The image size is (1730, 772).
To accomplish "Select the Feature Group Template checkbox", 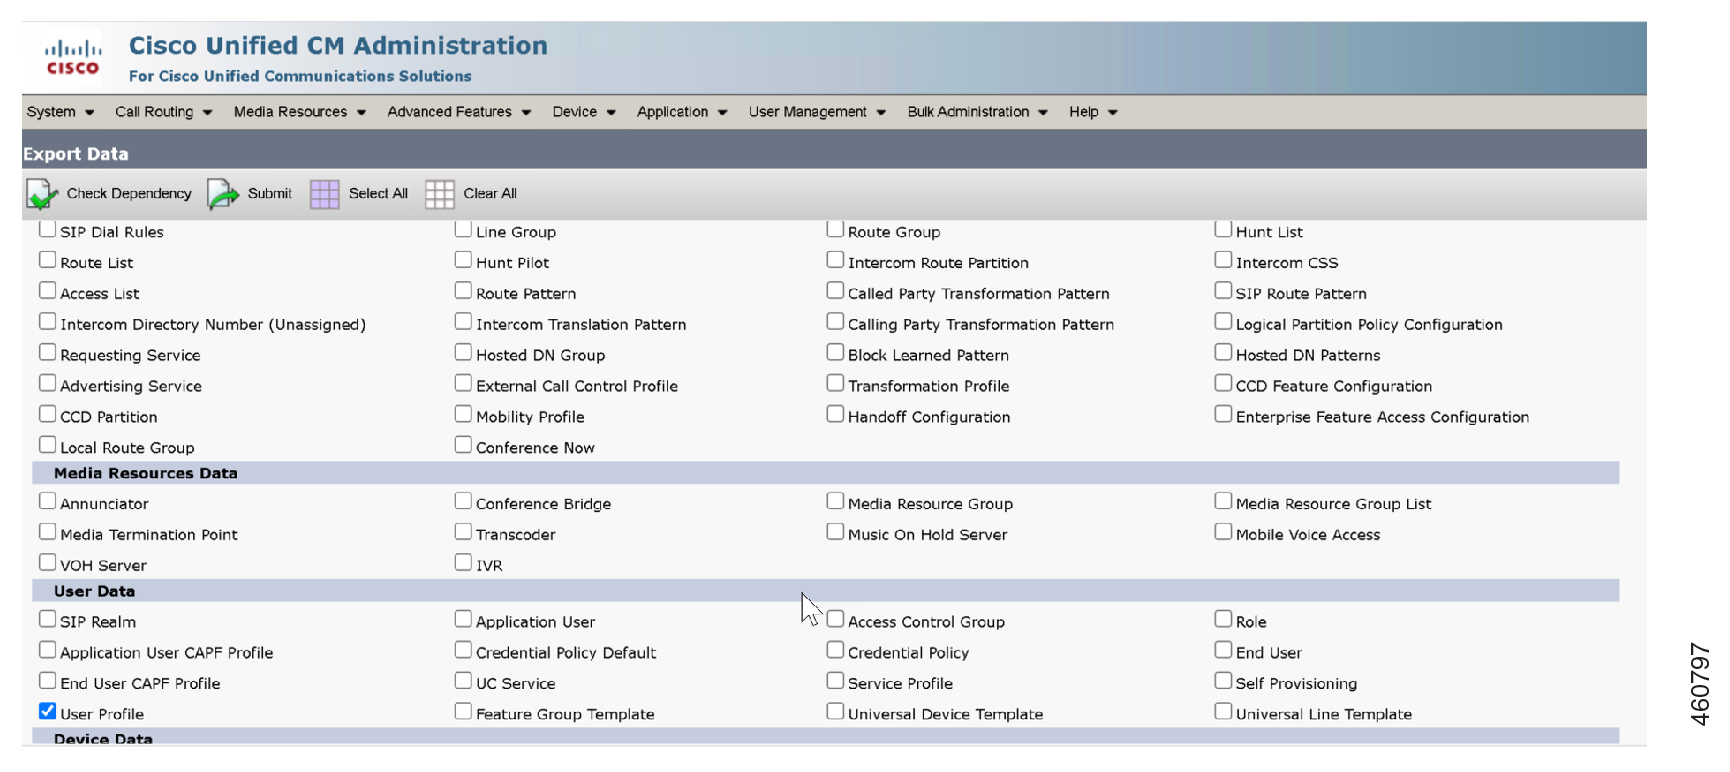I will (x=463, y=711).
